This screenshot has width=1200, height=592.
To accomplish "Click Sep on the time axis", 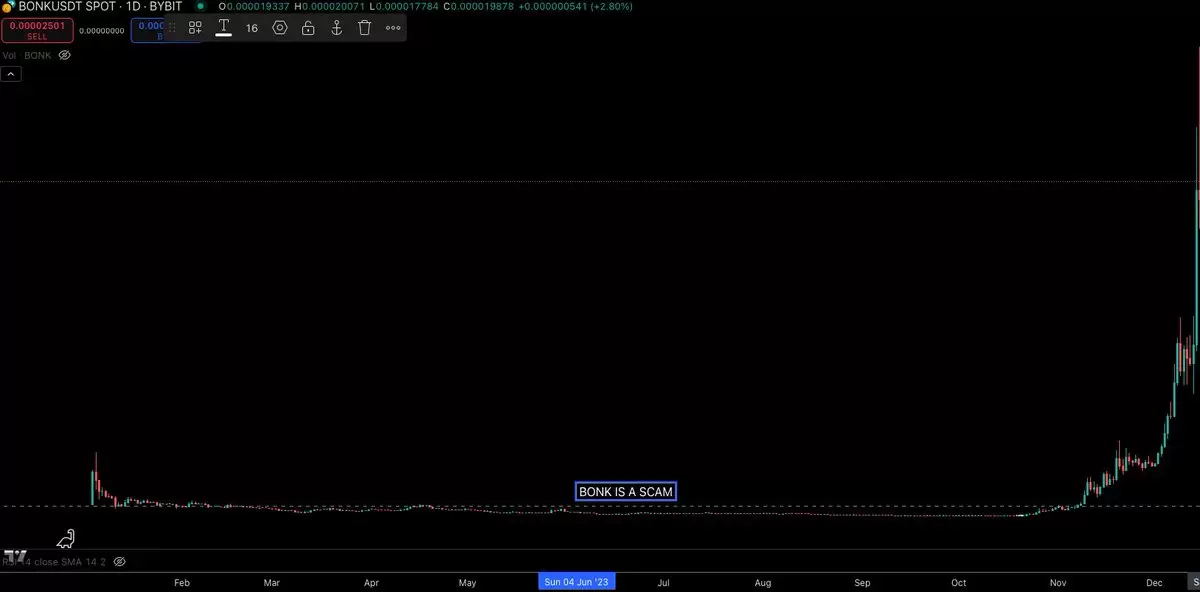I will point(863,581).
